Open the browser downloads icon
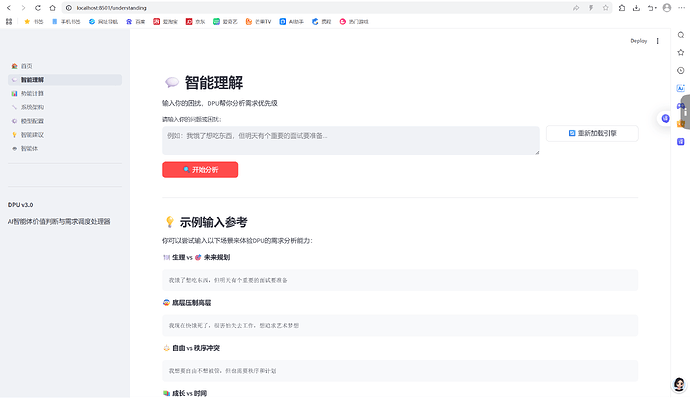 point(636,8)
